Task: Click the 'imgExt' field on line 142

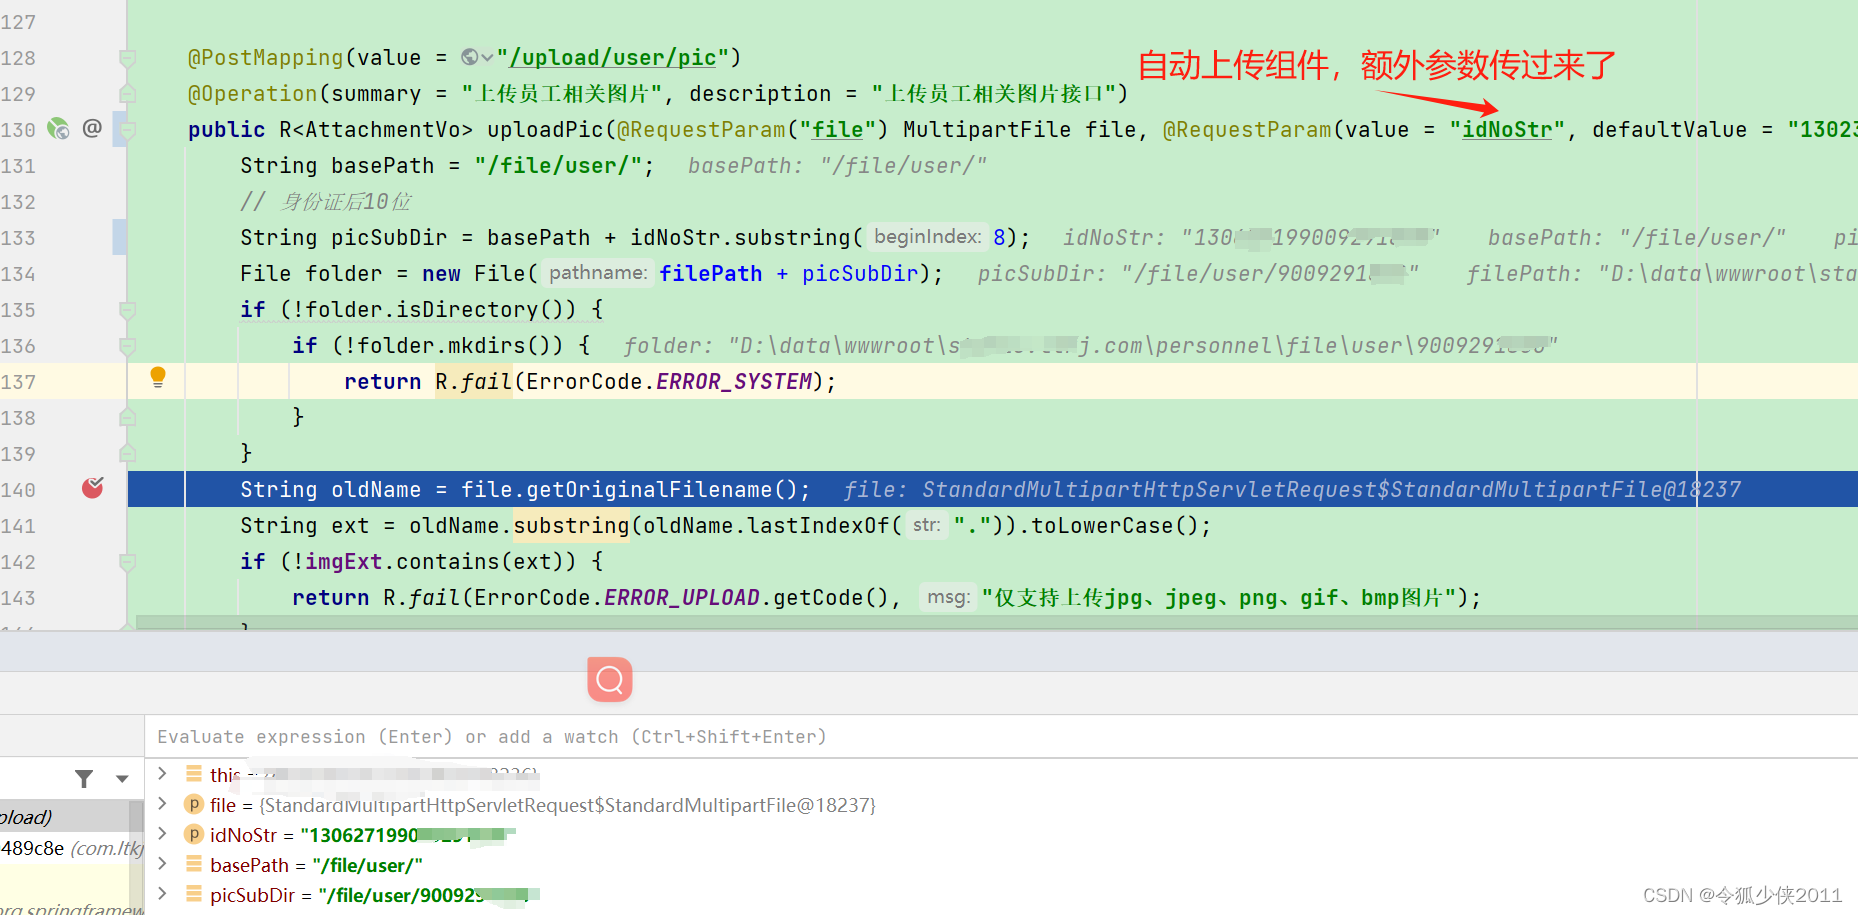Action: 343,562
